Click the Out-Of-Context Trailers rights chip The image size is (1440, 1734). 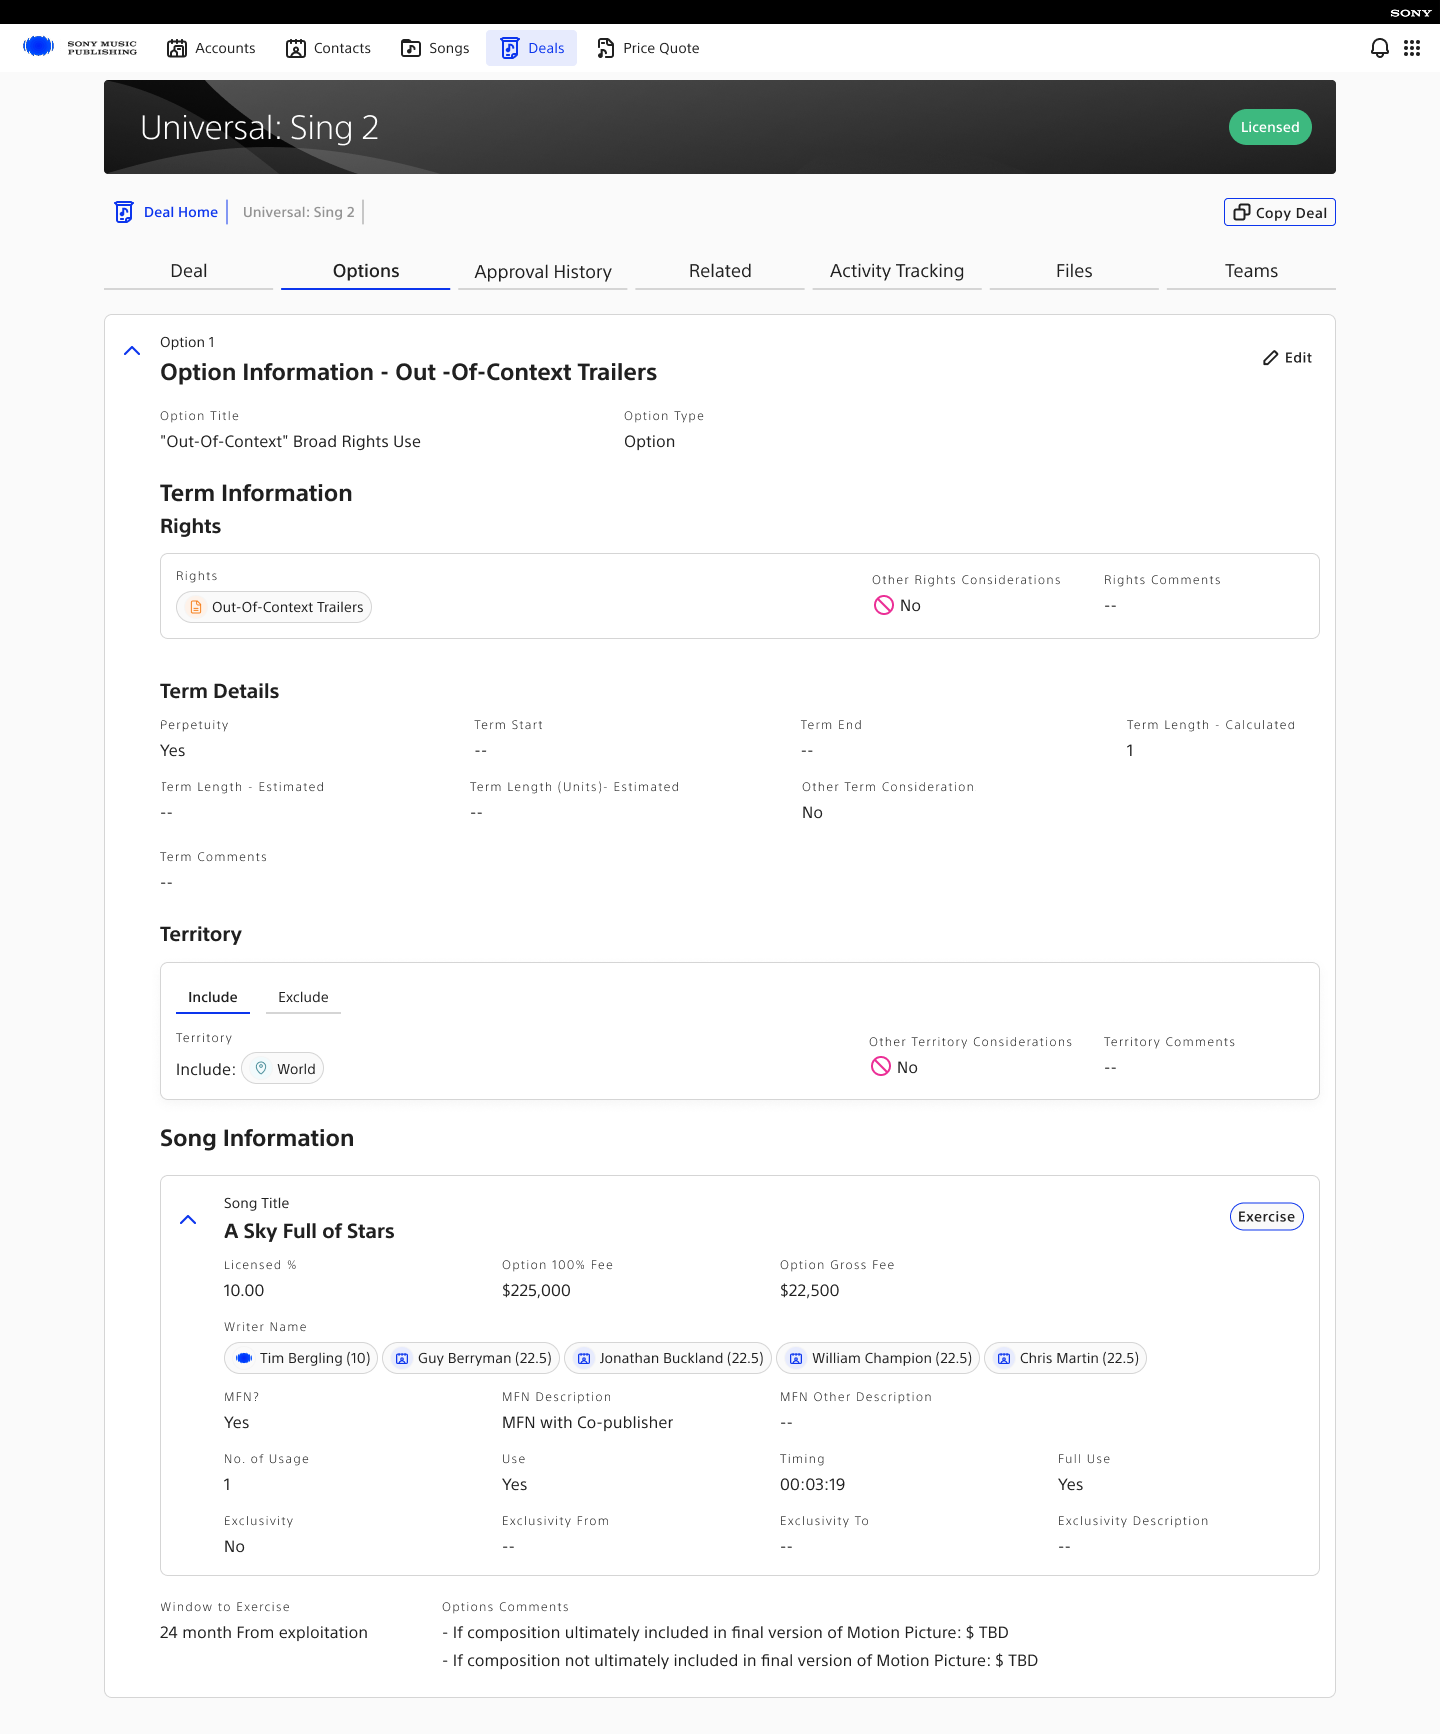pyautogui.click(x=274, y=607)
